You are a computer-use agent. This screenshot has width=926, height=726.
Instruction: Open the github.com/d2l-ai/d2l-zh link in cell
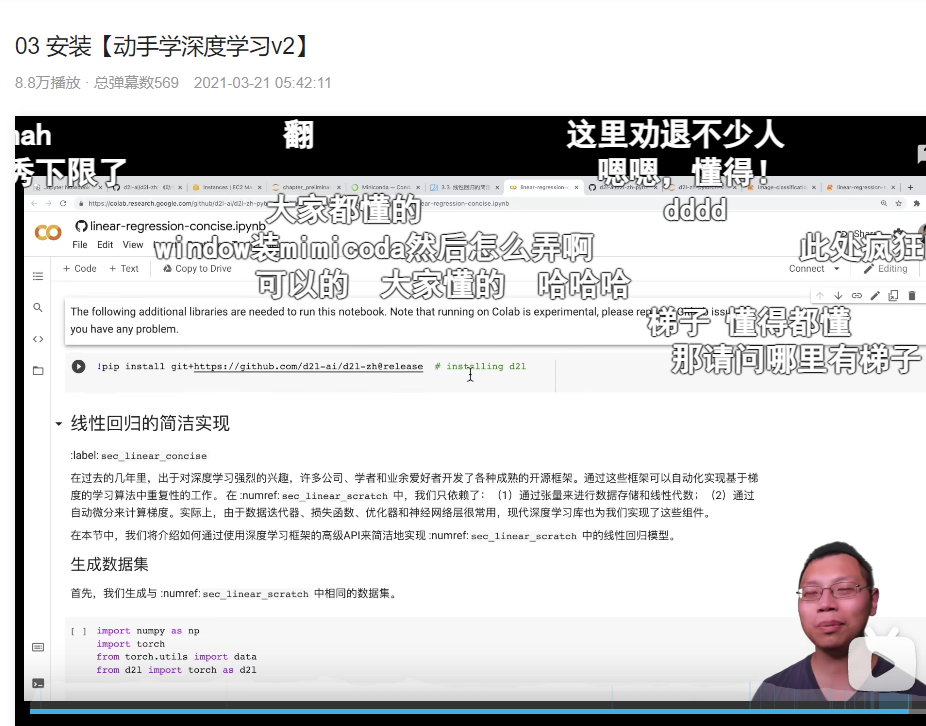tap(308, 366)
